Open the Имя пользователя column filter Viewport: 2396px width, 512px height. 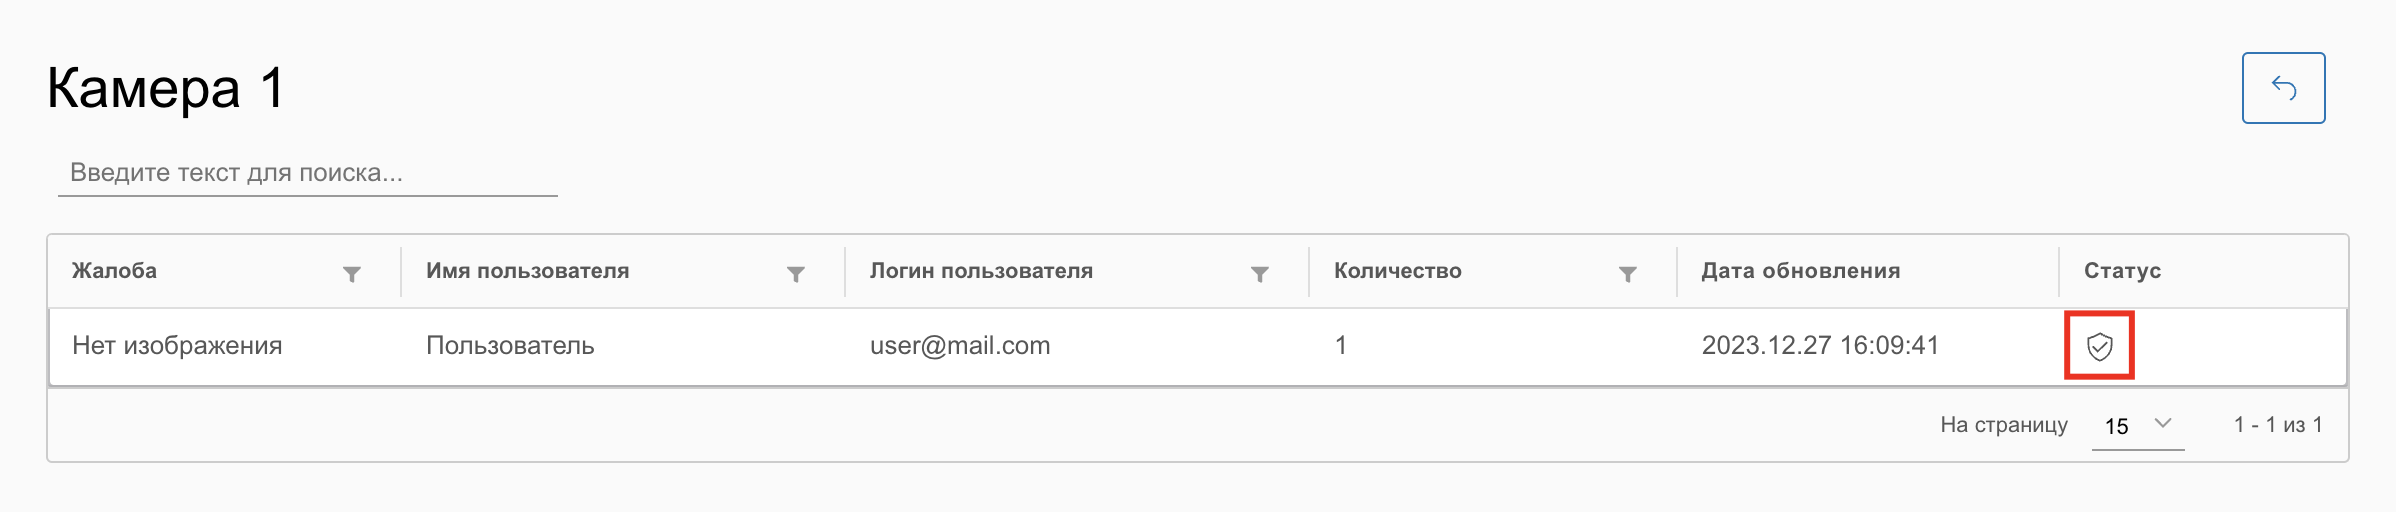(796, 274)
